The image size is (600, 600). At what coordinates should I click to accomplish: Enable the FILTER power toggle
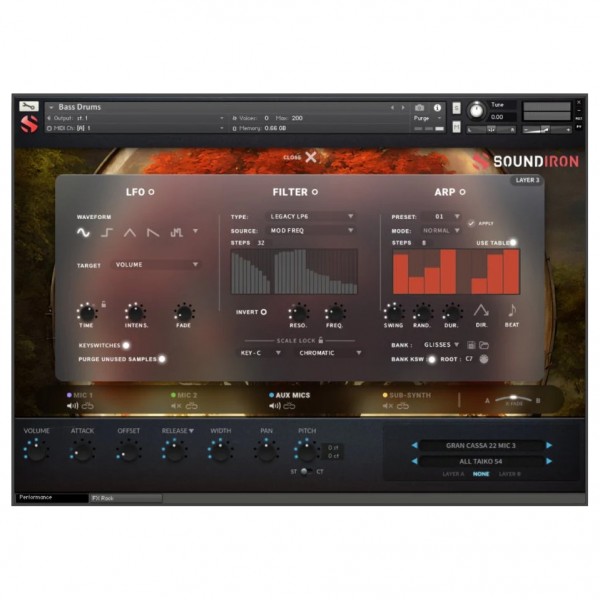pos(315,192)
